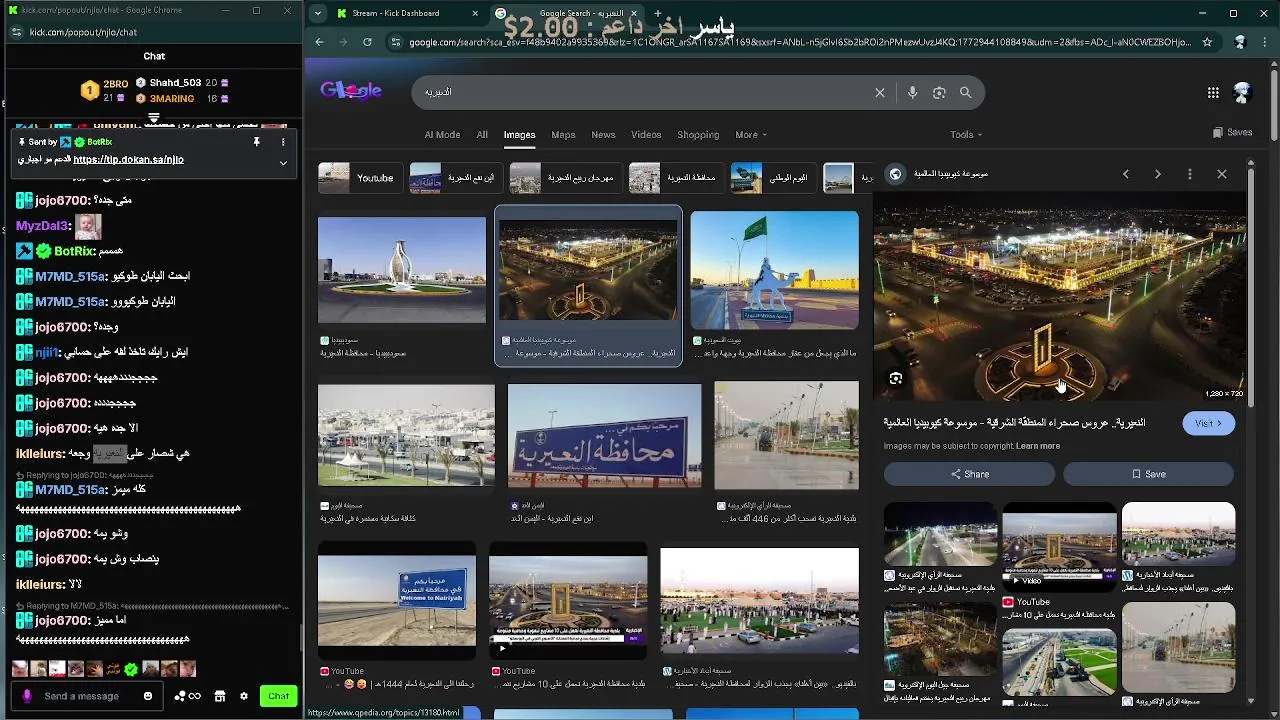This screenshot has height=720, width=1280.
Task: Clear the Google search query with X
Action: click(x=880, y=92)
